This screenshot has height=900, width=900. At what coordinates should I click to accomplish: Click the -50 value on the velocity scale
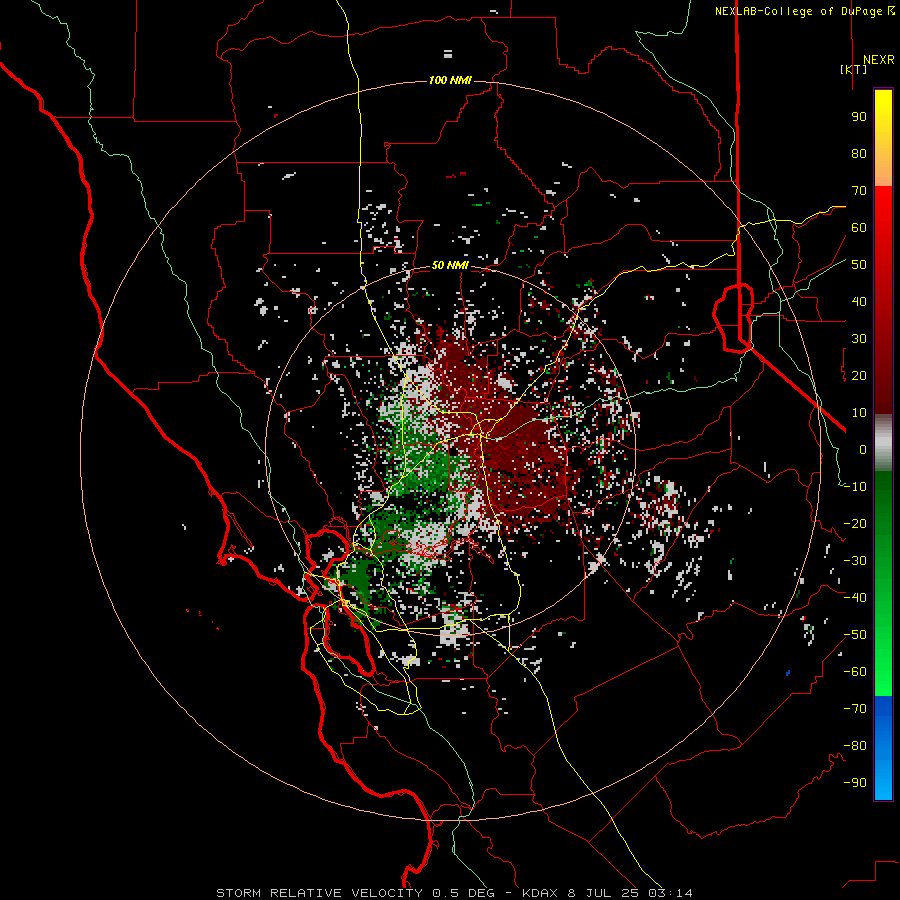pos(855,635)
